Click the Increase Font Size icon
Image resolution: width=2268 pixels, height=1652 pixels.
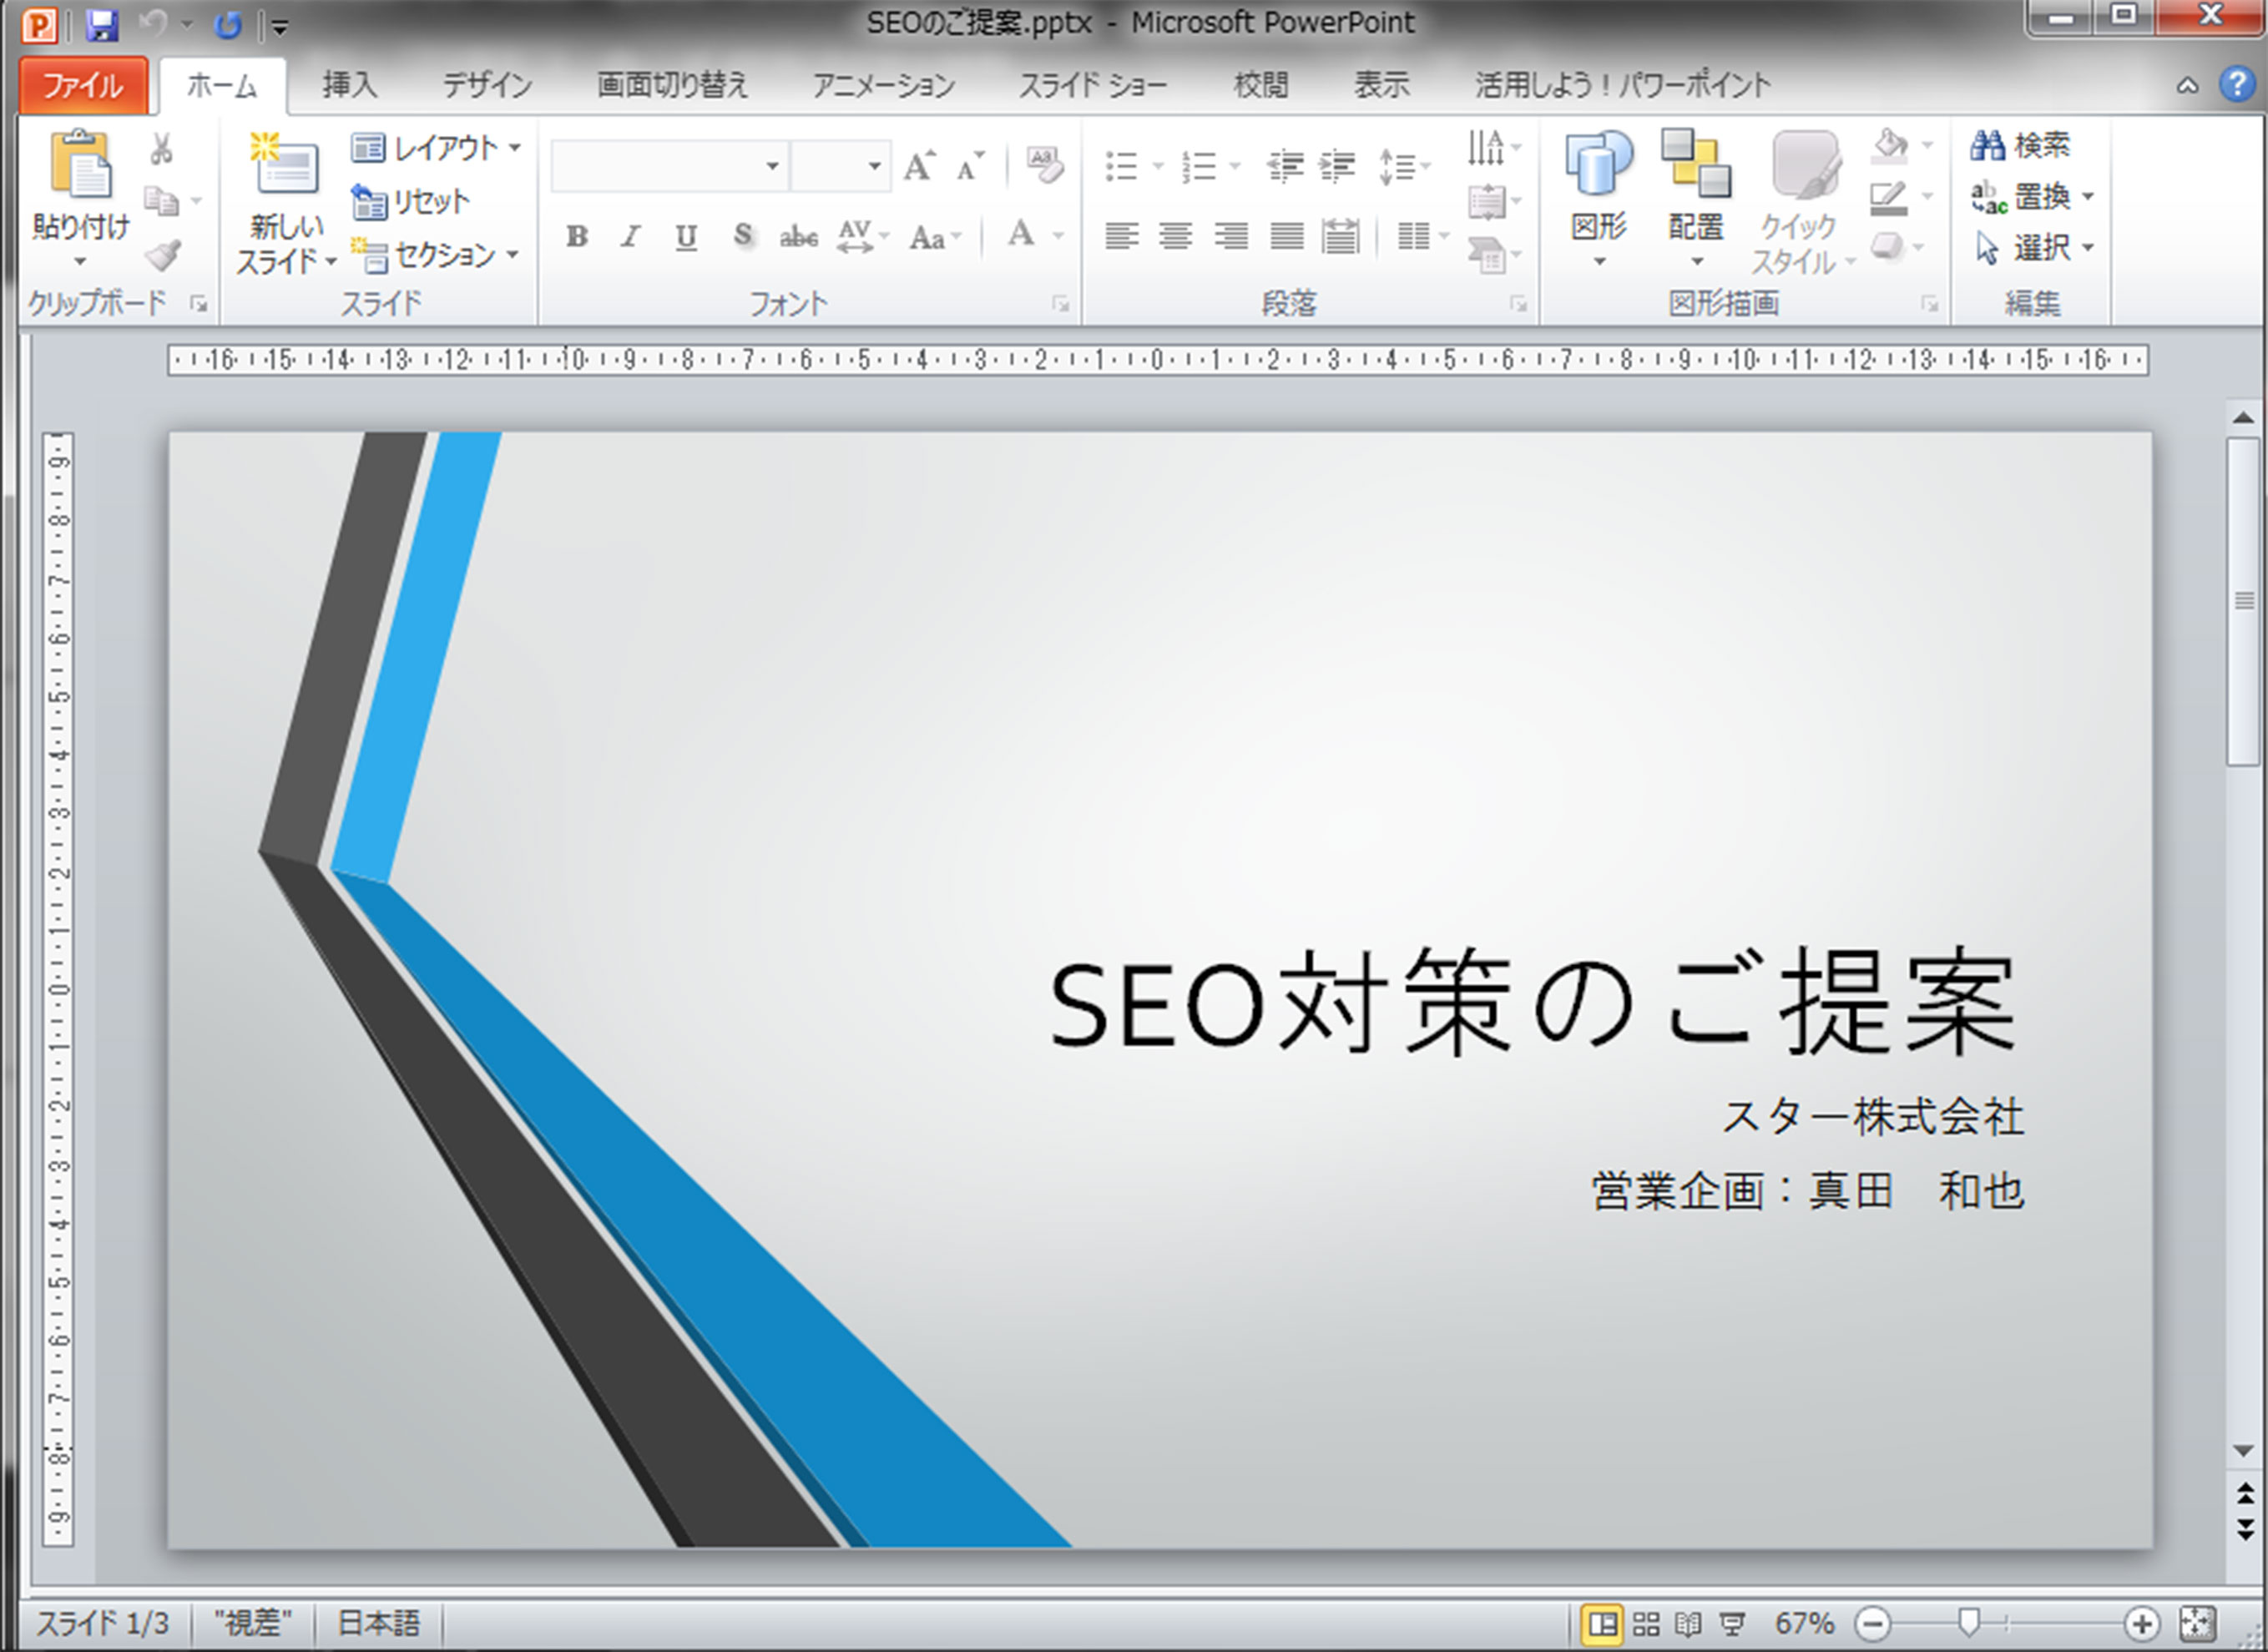[x=919, y=165]
